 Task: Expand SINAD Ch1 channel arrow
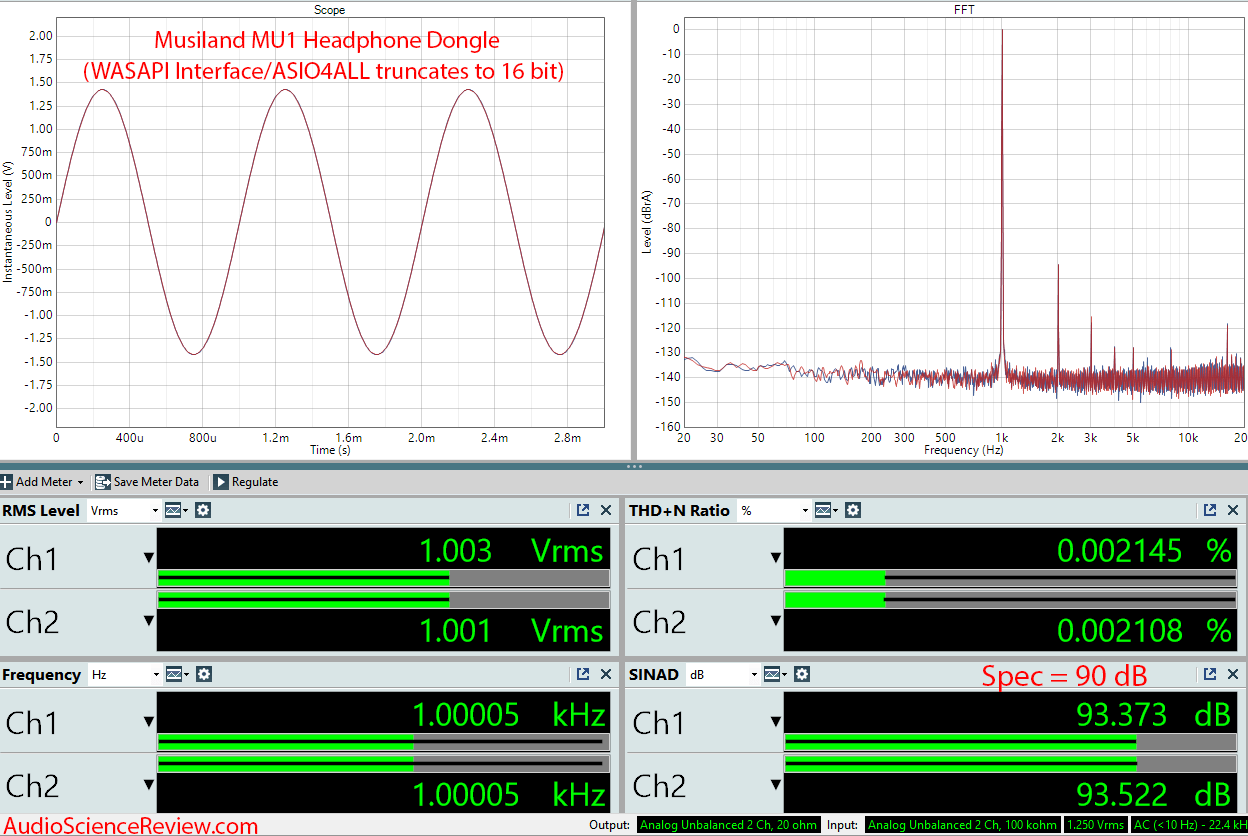(776, 722)
